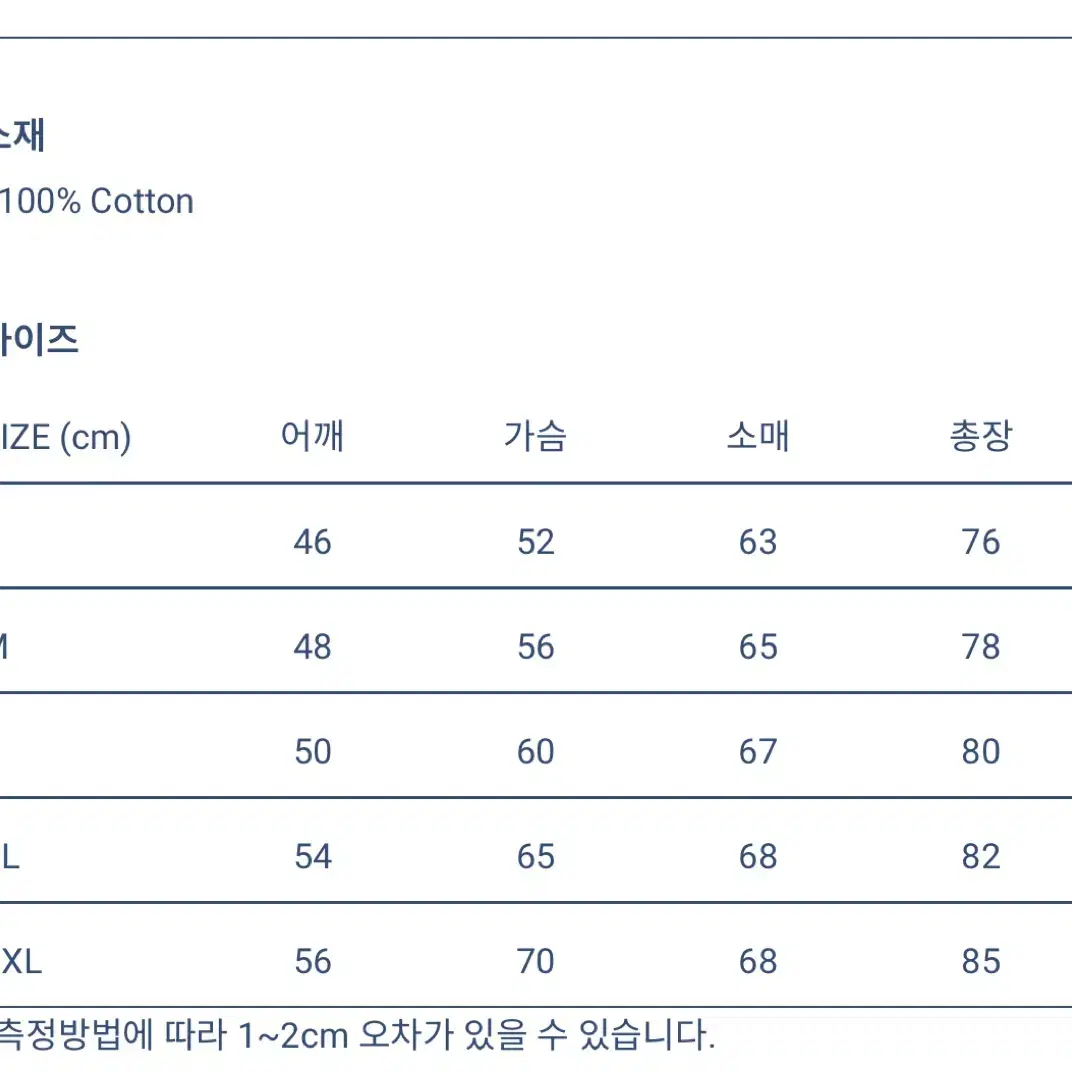This screenshot has width=1072, height=1072.
Task: Select the 총장 column header
Action: pyautogui.click(x=981, y=436)
